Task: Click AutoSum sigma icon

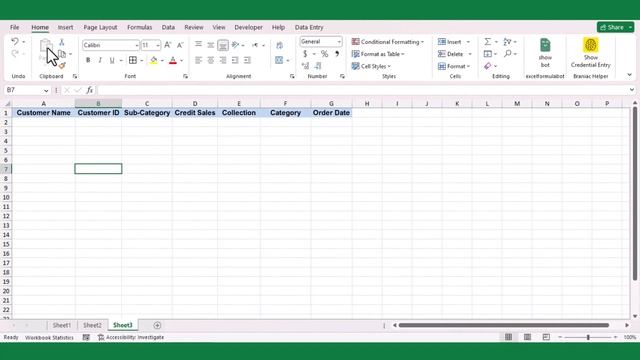Action: tap(487, 42)
